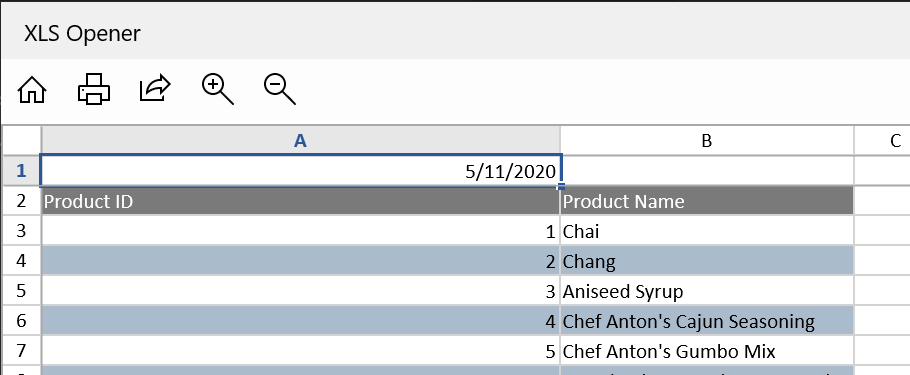Select column C header
Image resolution: width=910 pixels, height=375 pixels.
(x=882, y=140)
